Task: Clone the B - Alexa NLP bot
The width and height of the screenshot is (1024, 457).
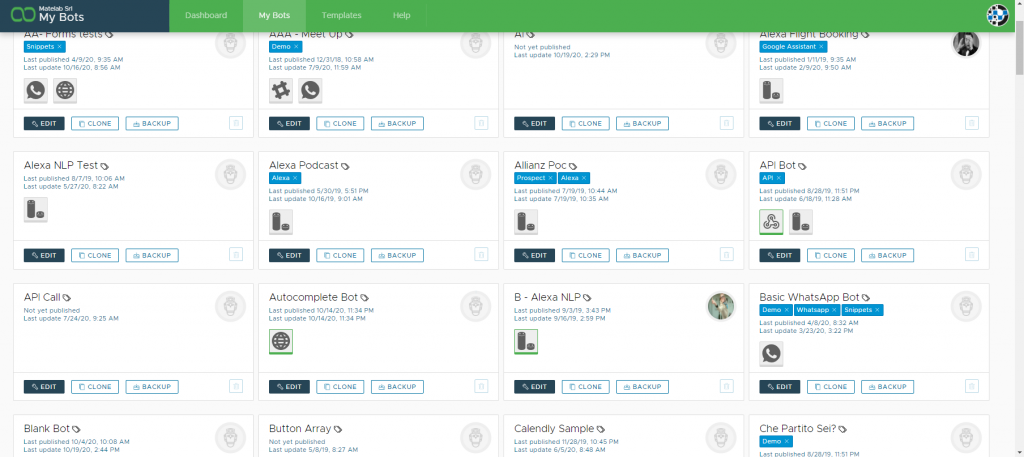Action: point(586,386)
